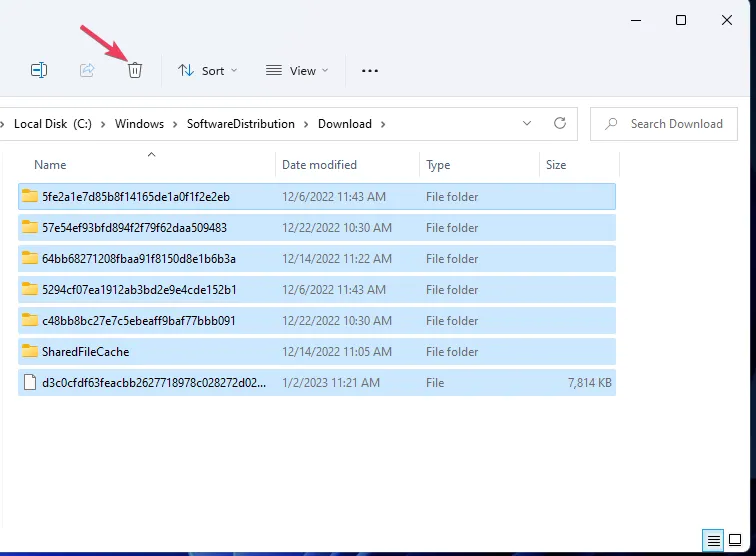Select file d3c0cfdf63feacbb2627718978c028272d02...

tap(317, 382)
